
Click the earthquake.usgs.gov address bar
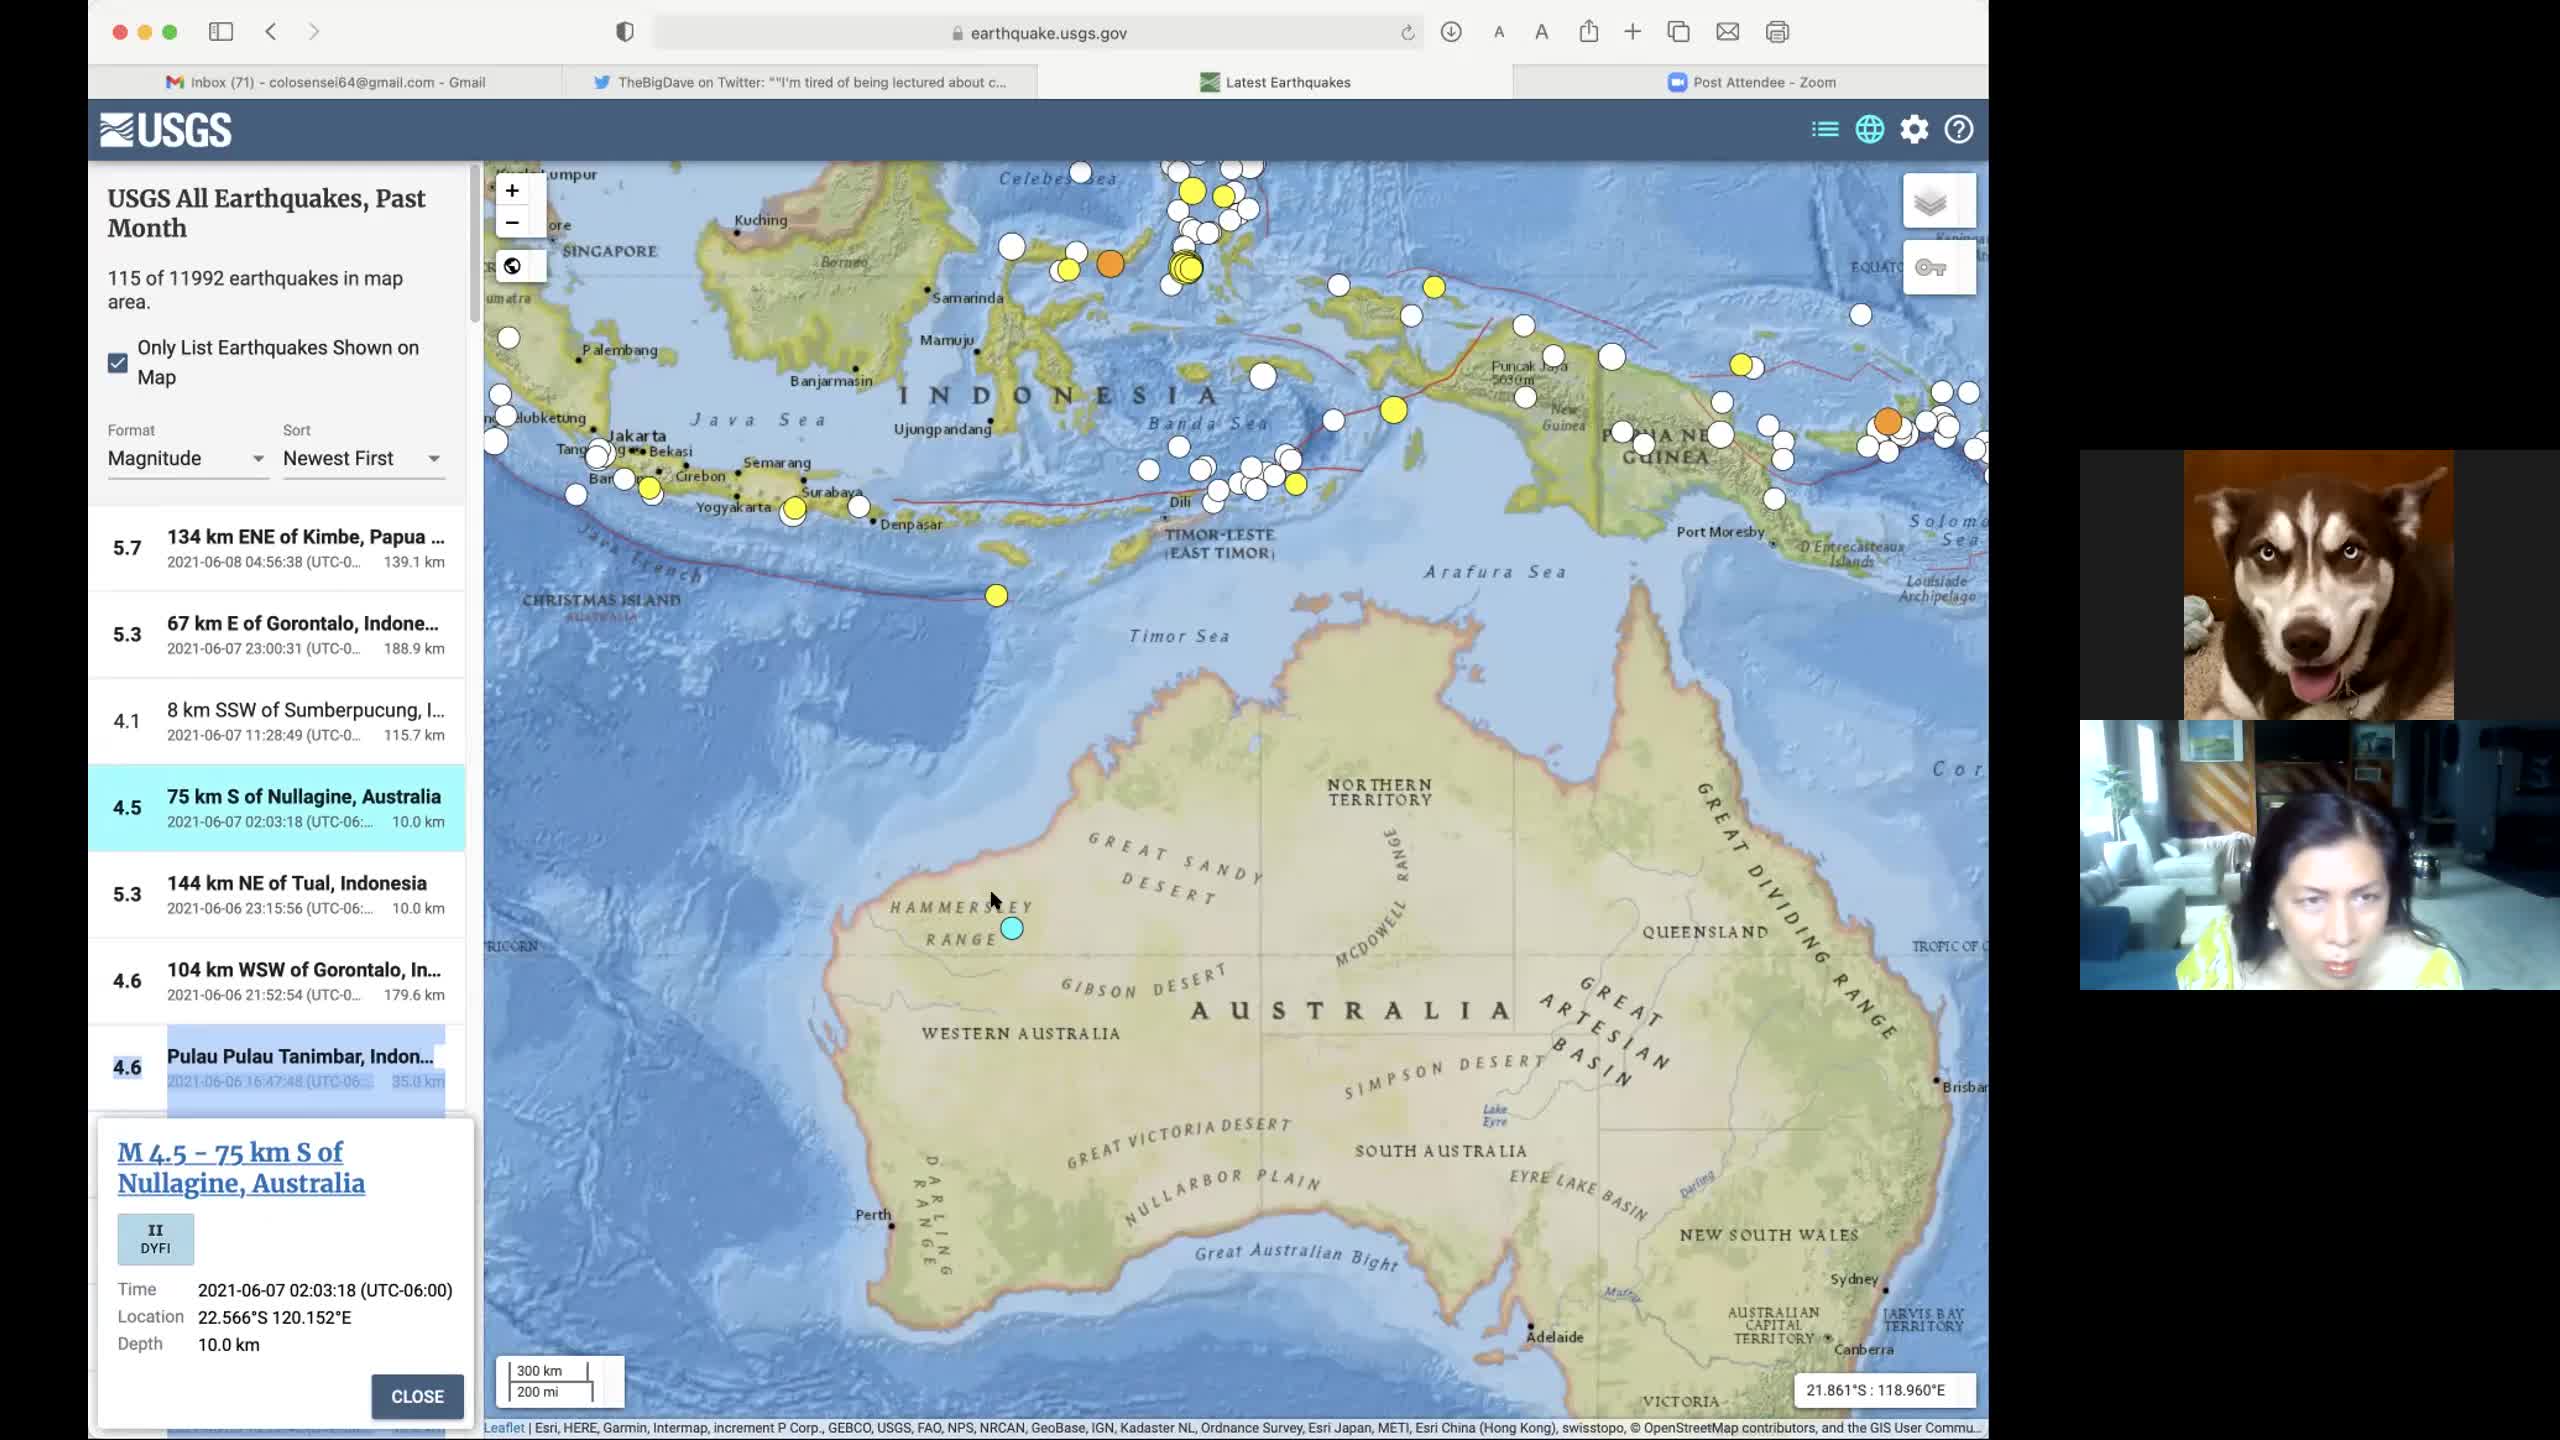(1038, 33)
